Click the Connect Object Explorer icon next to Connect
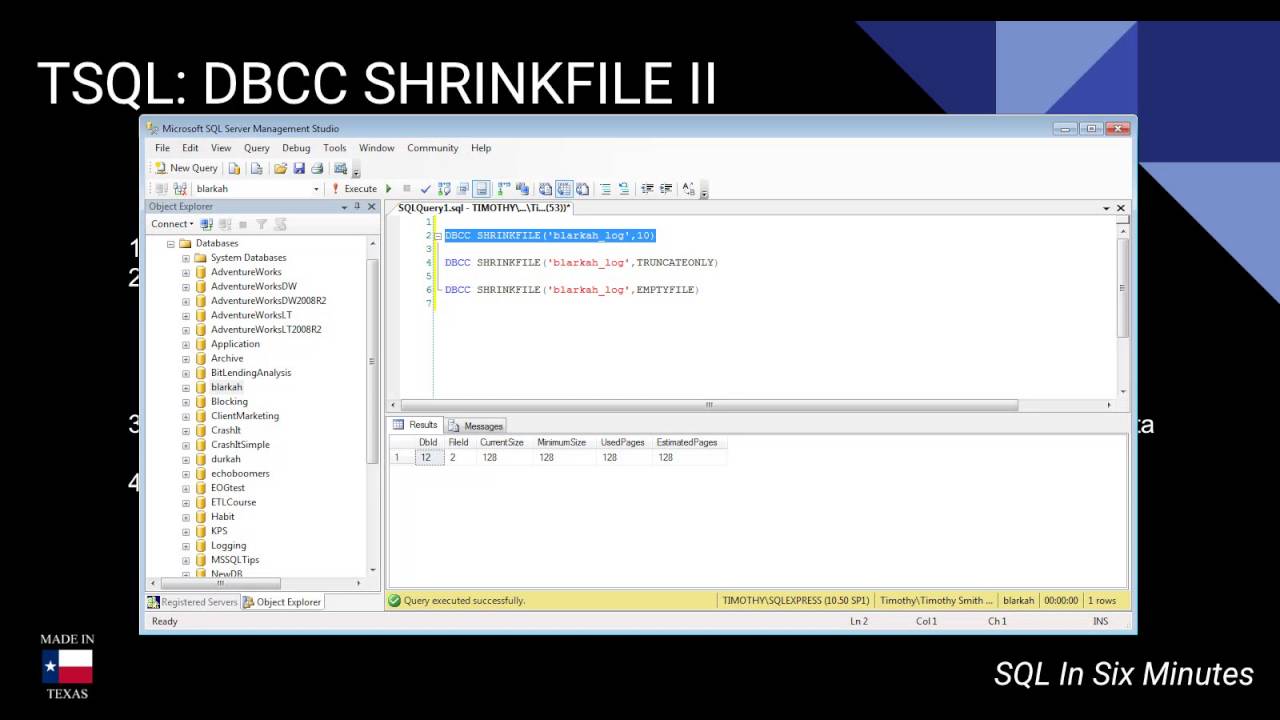Viewport: 1280px width, 720px height. coord(207,224)
